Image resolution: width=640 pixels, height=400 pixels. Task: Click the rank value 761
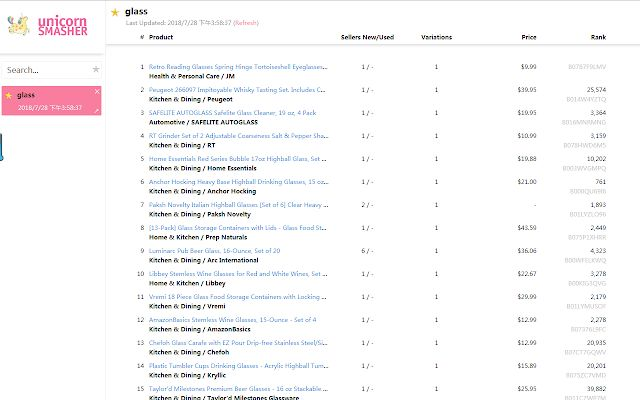tap(601, 182)
